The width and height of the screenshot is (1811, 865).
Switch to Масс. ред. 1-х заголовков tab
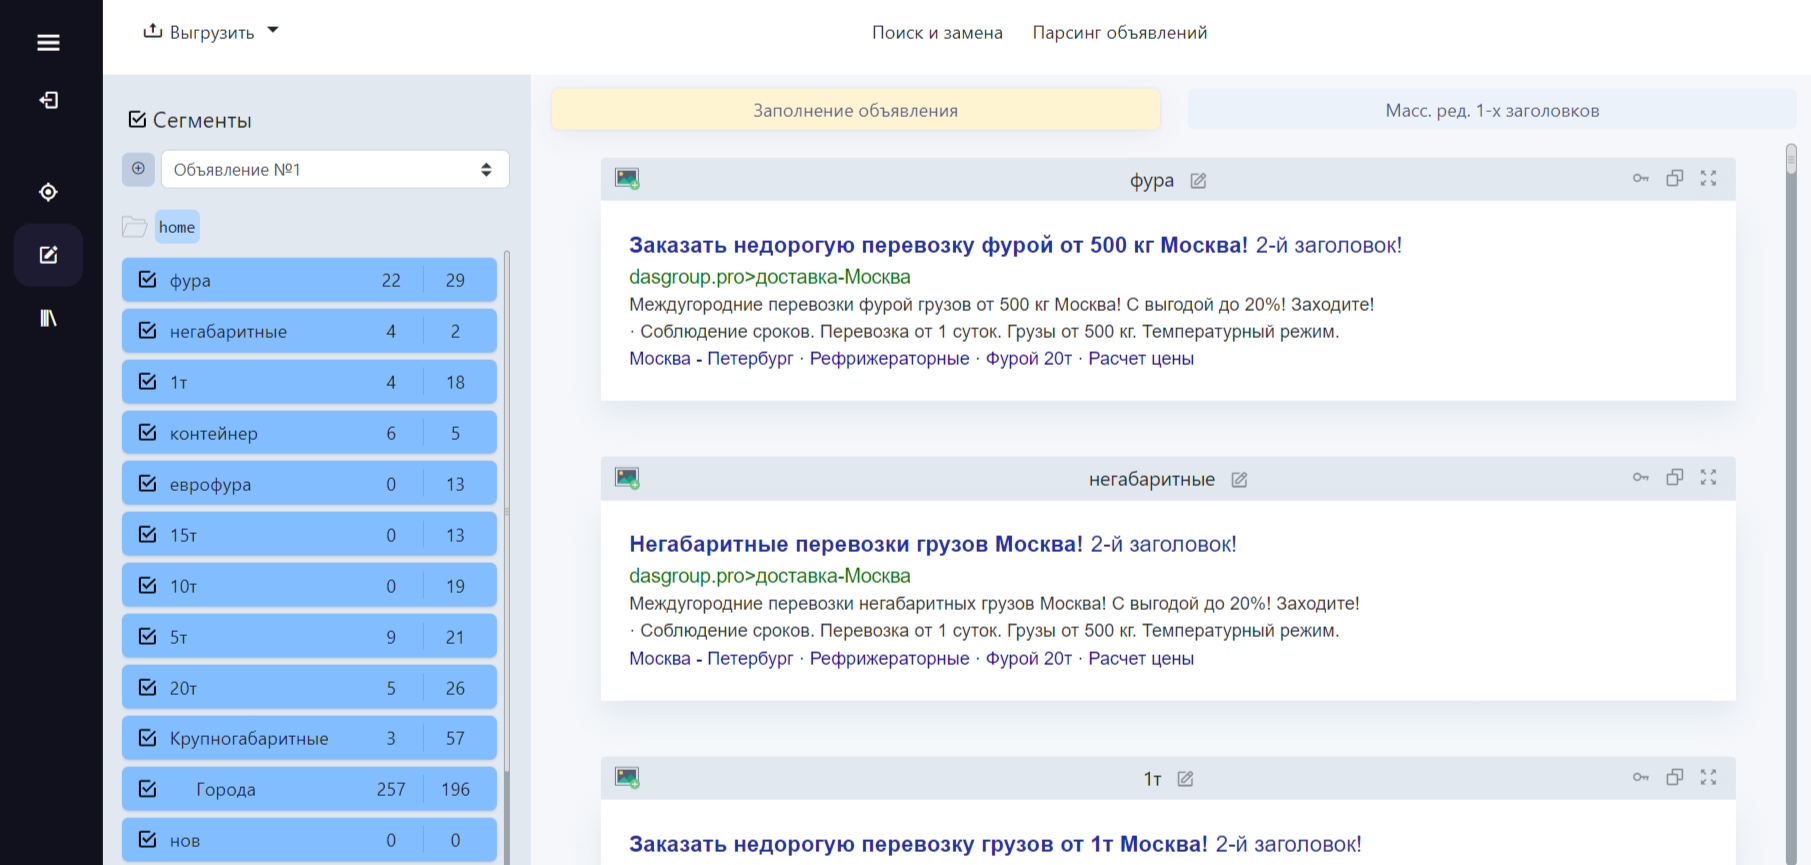1492,110
